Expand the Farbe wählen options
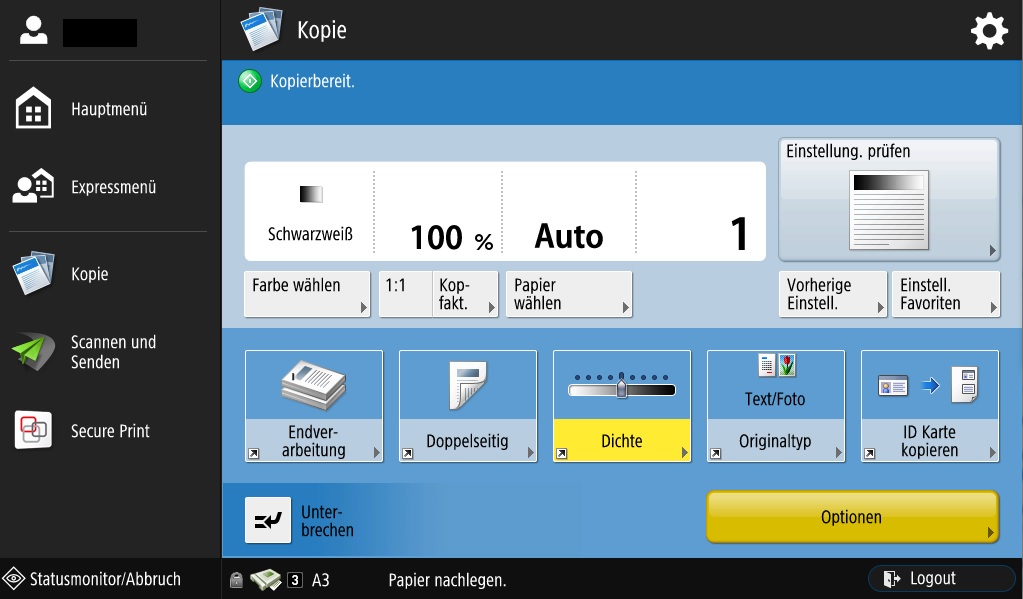The height and width of the screenshot is (599, 1023). tap(307, 294)
